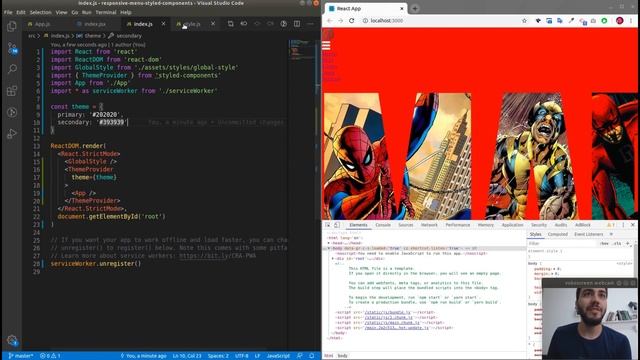Open the File menu in VS Code
Screen dimensions: 640x360
coord(8,12)
